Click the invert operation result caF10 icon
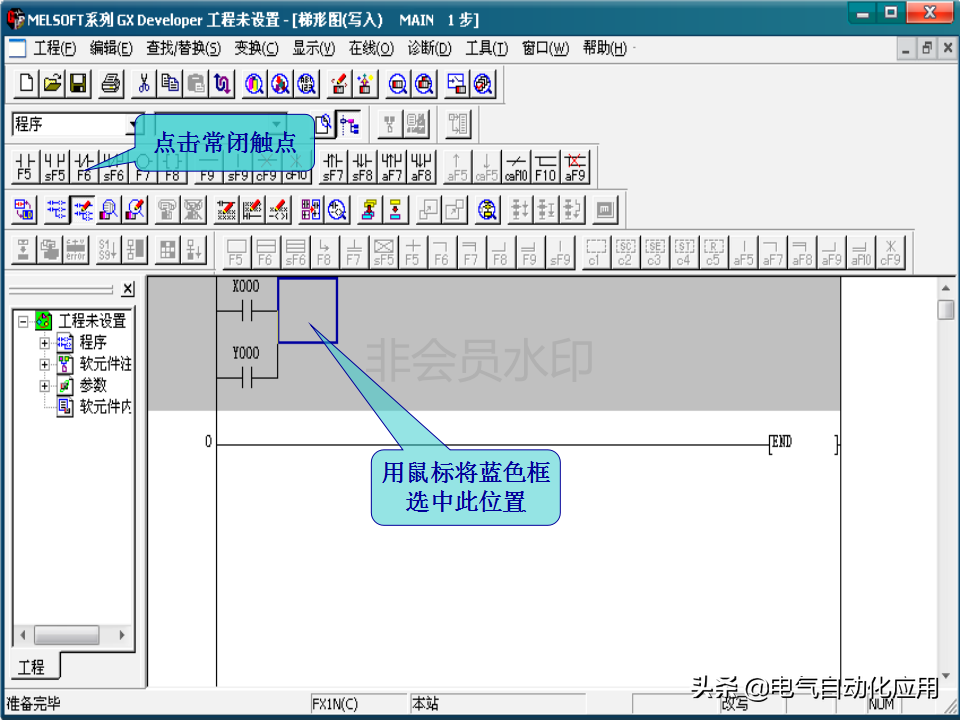The width and height of the screenshot is (960, 720). (516, 167)
